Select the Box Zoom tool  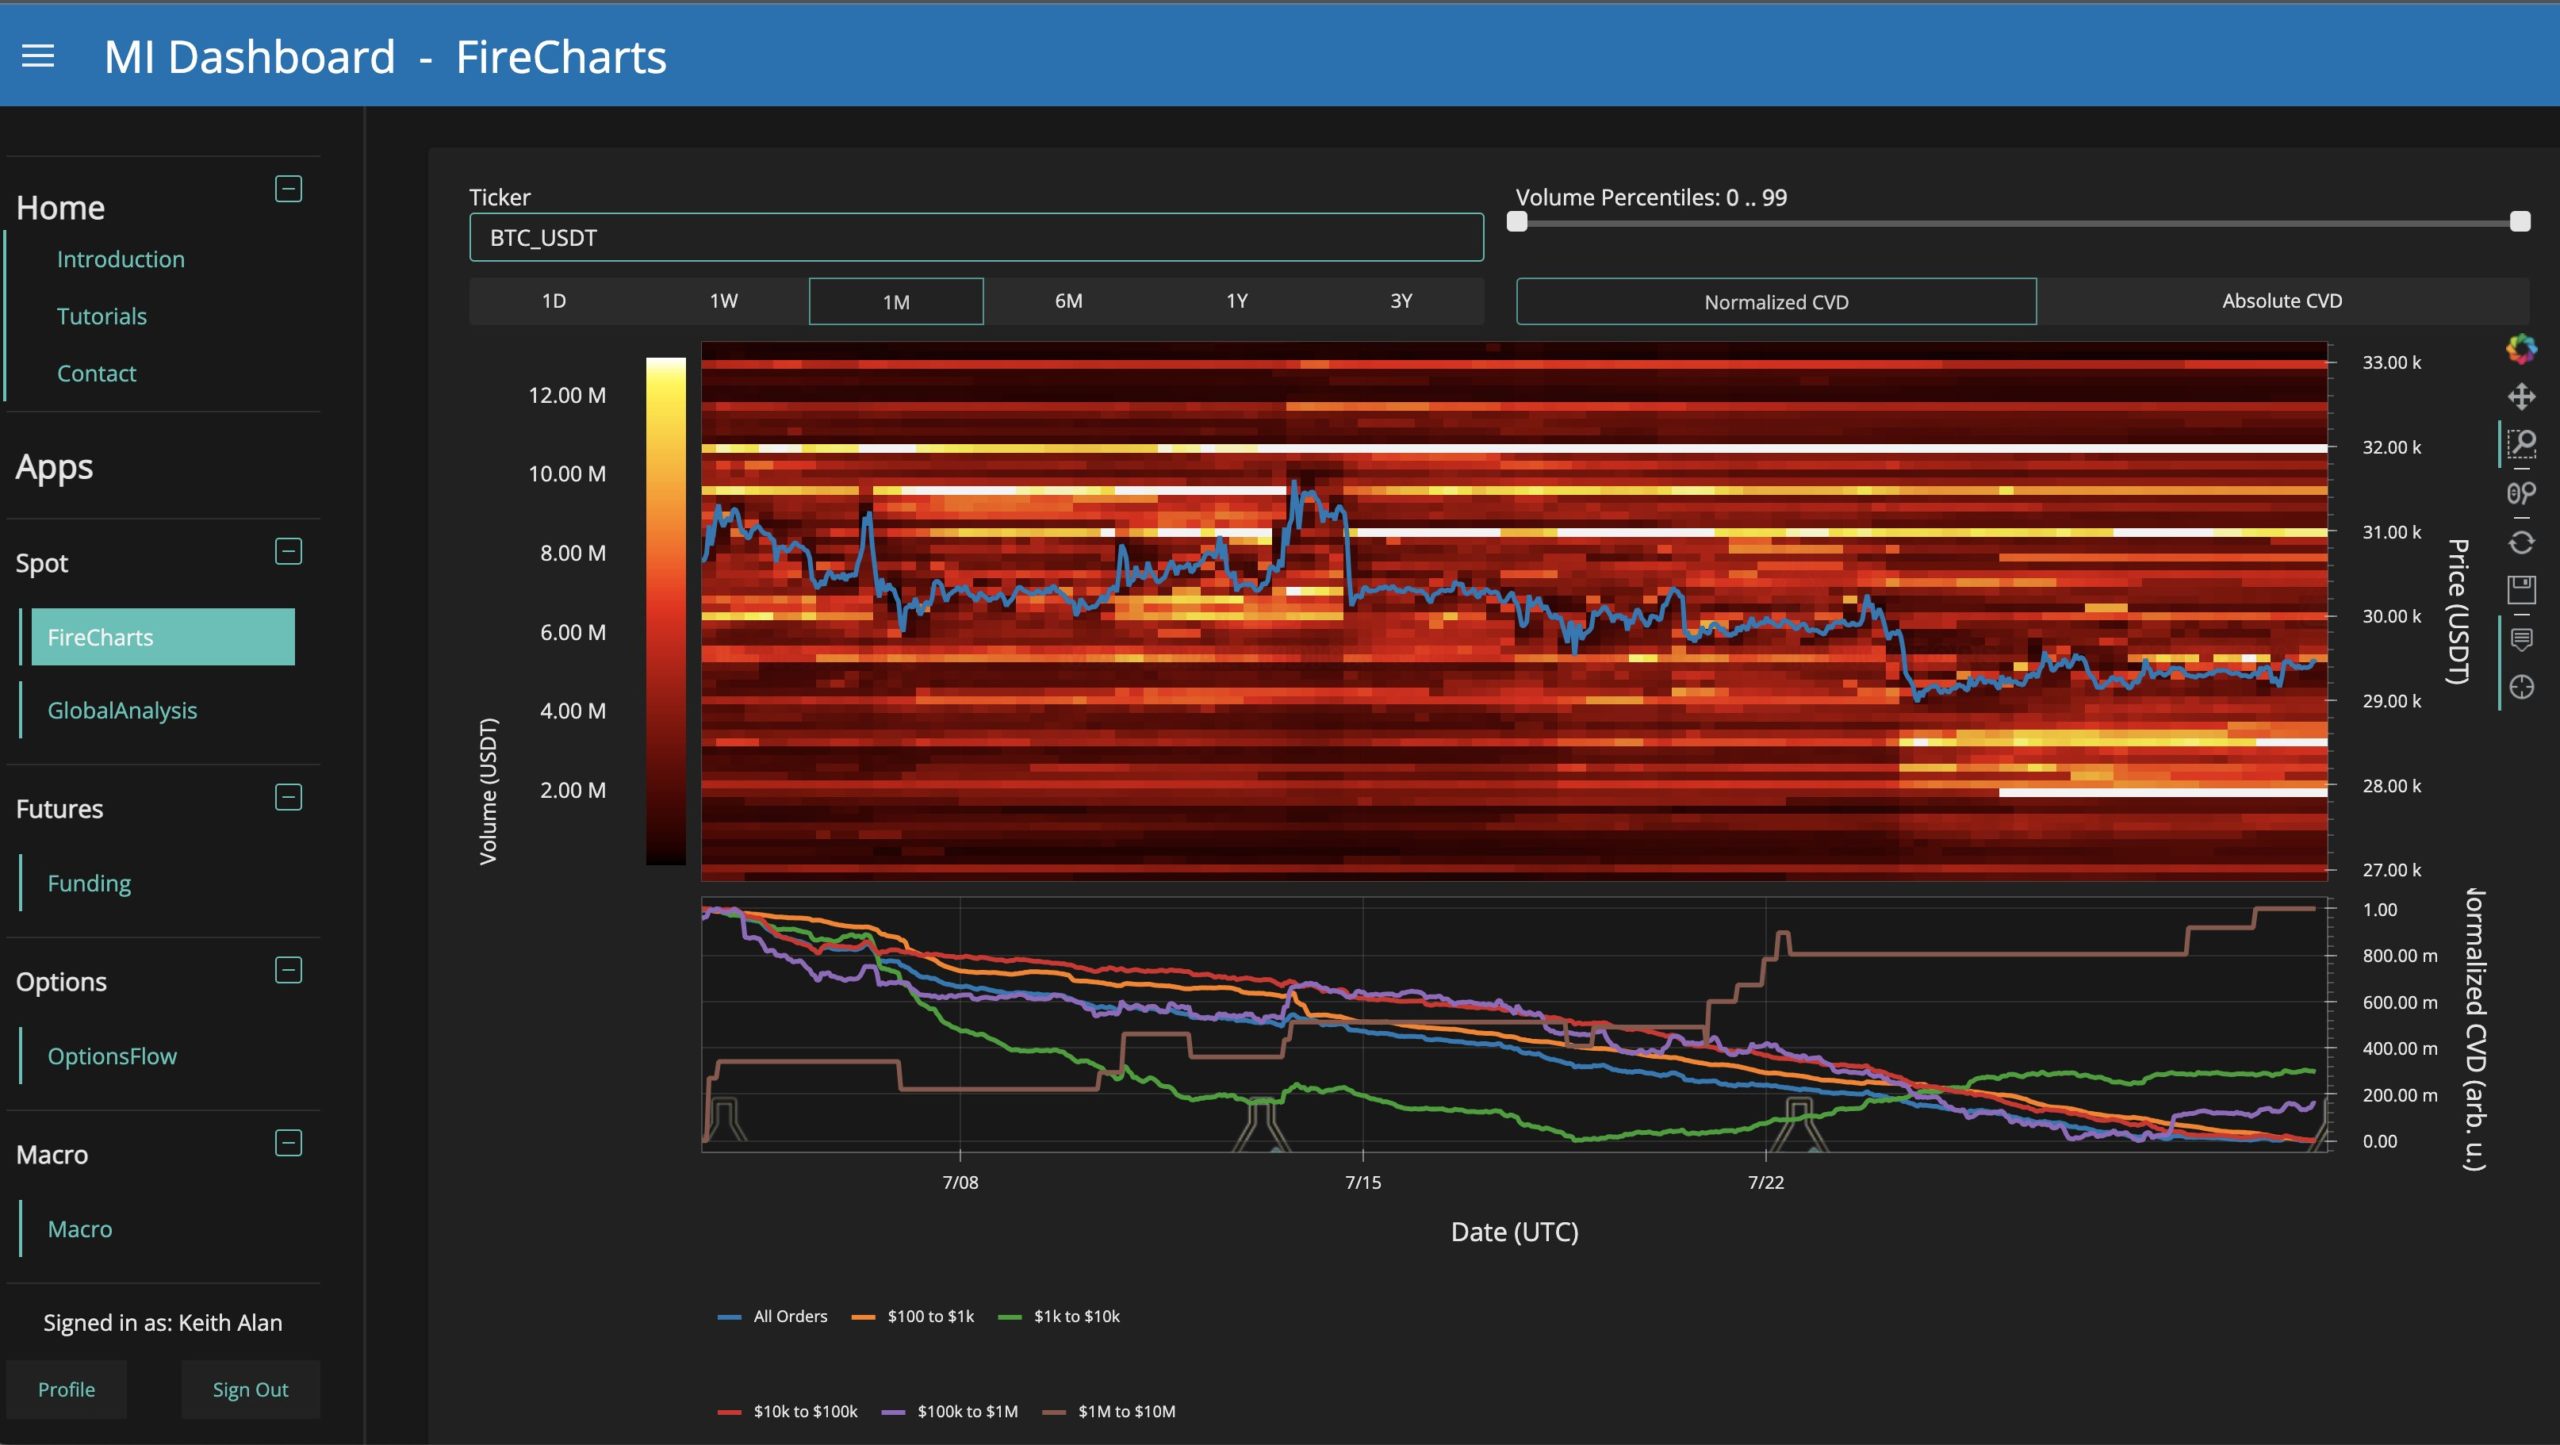click(2521, 444)
